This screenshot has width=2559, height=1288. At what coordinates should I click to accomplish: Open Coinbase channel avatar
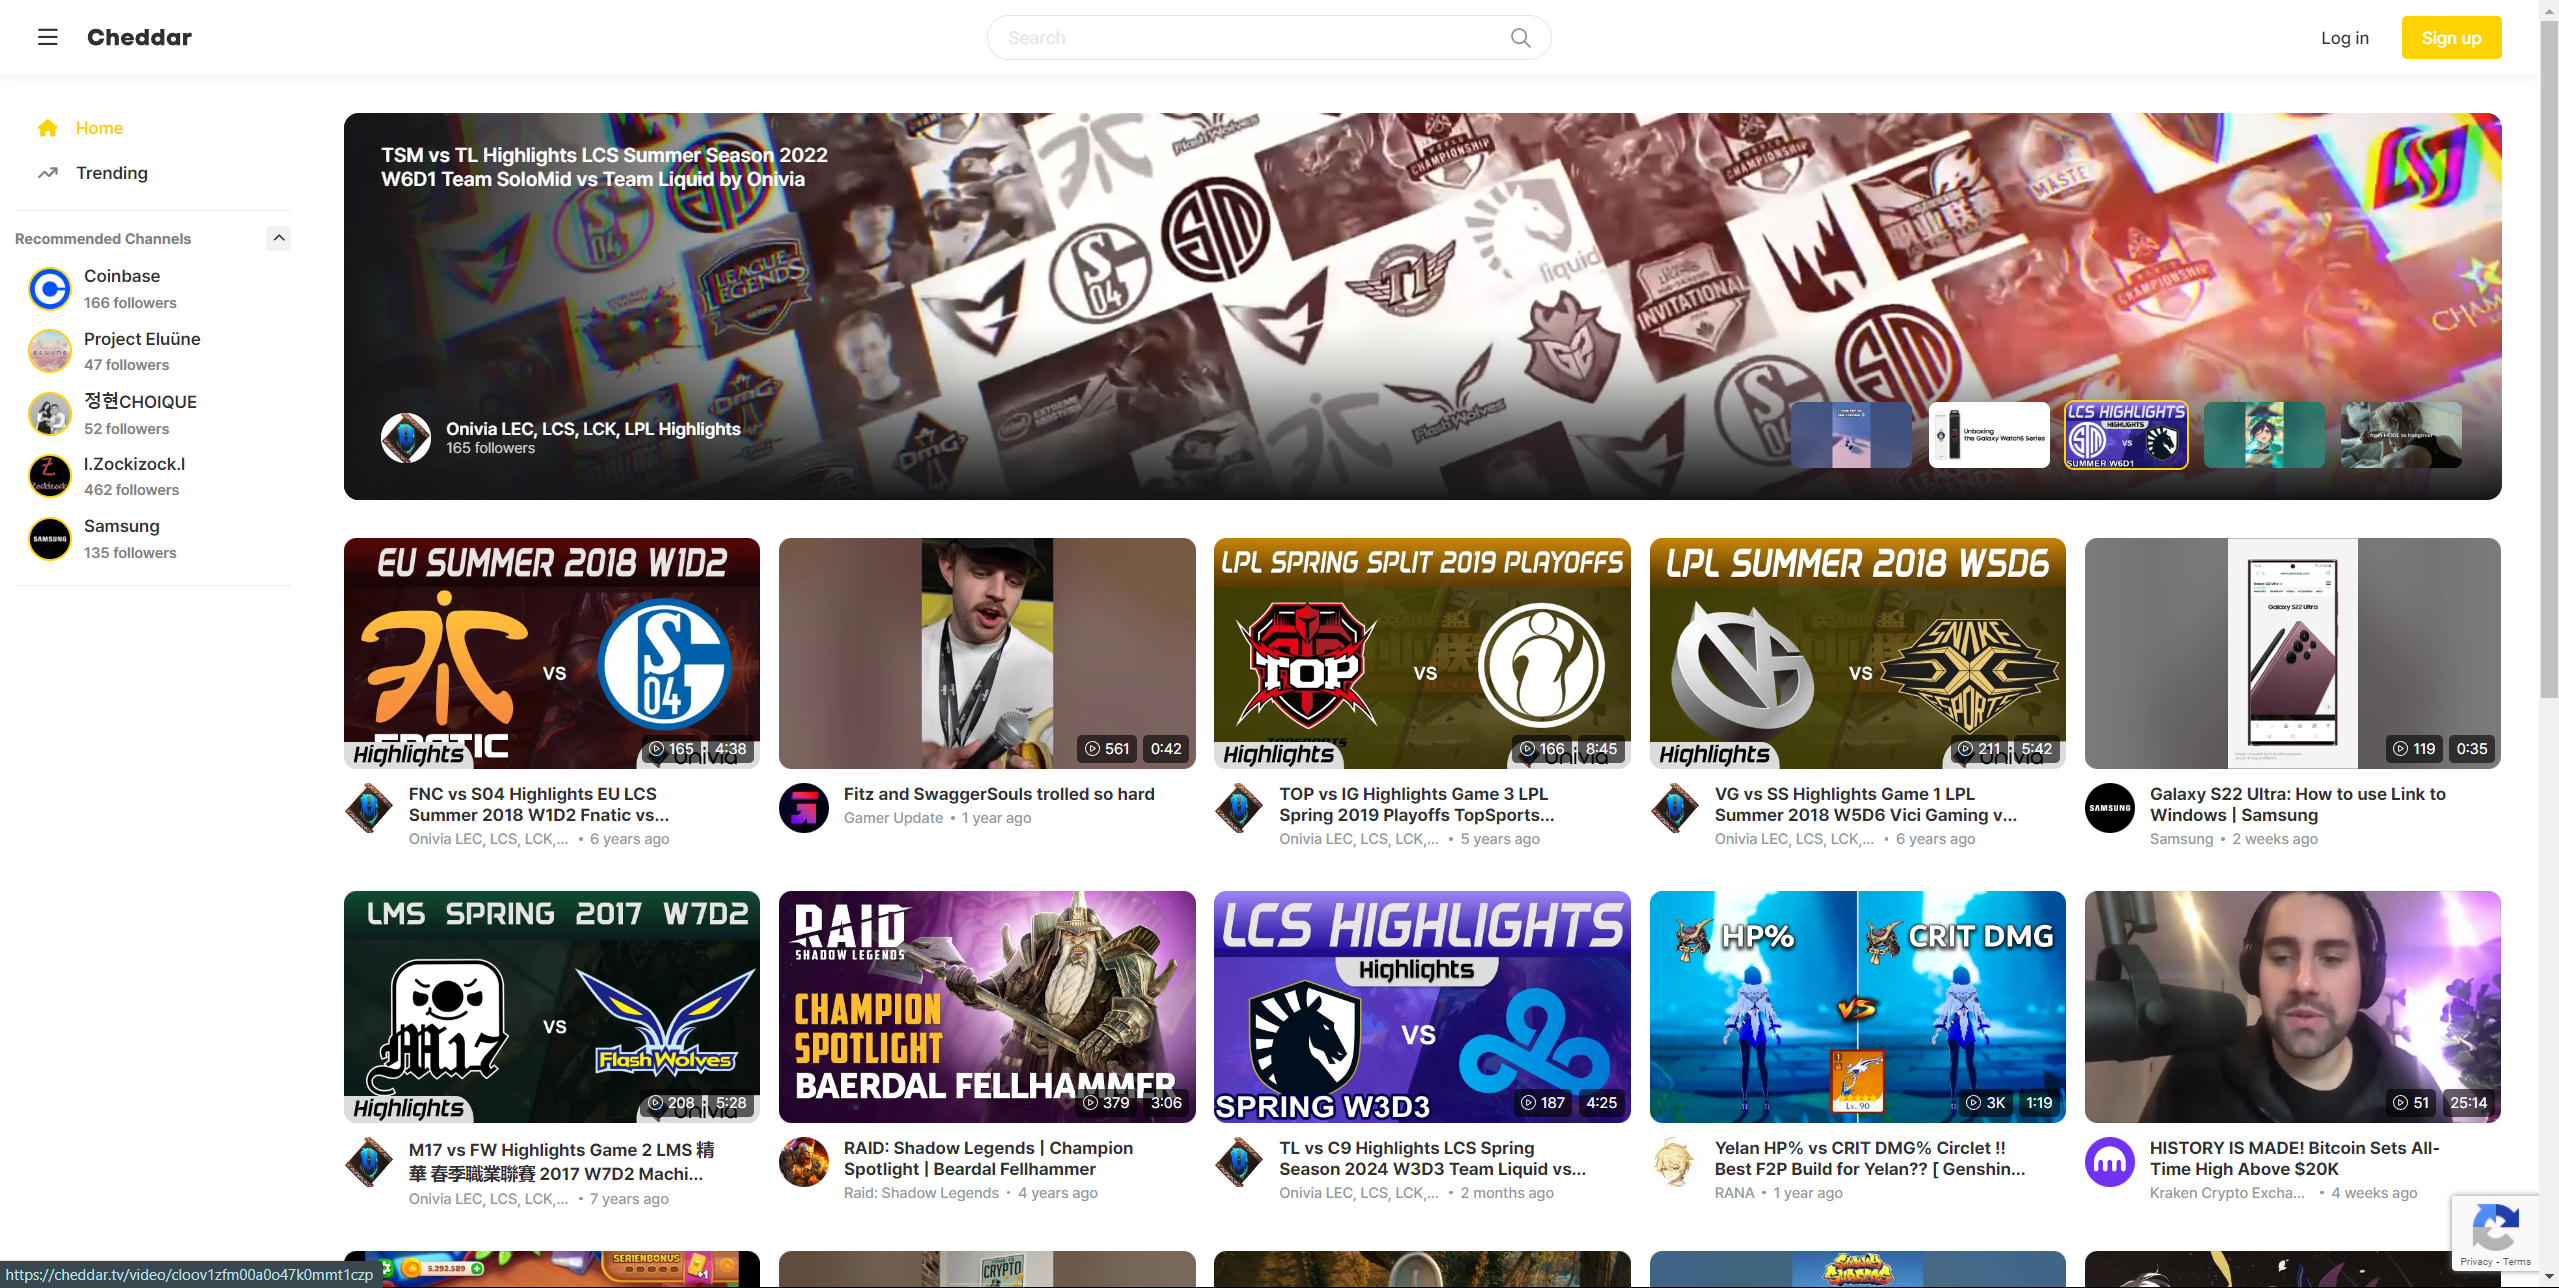49,289
